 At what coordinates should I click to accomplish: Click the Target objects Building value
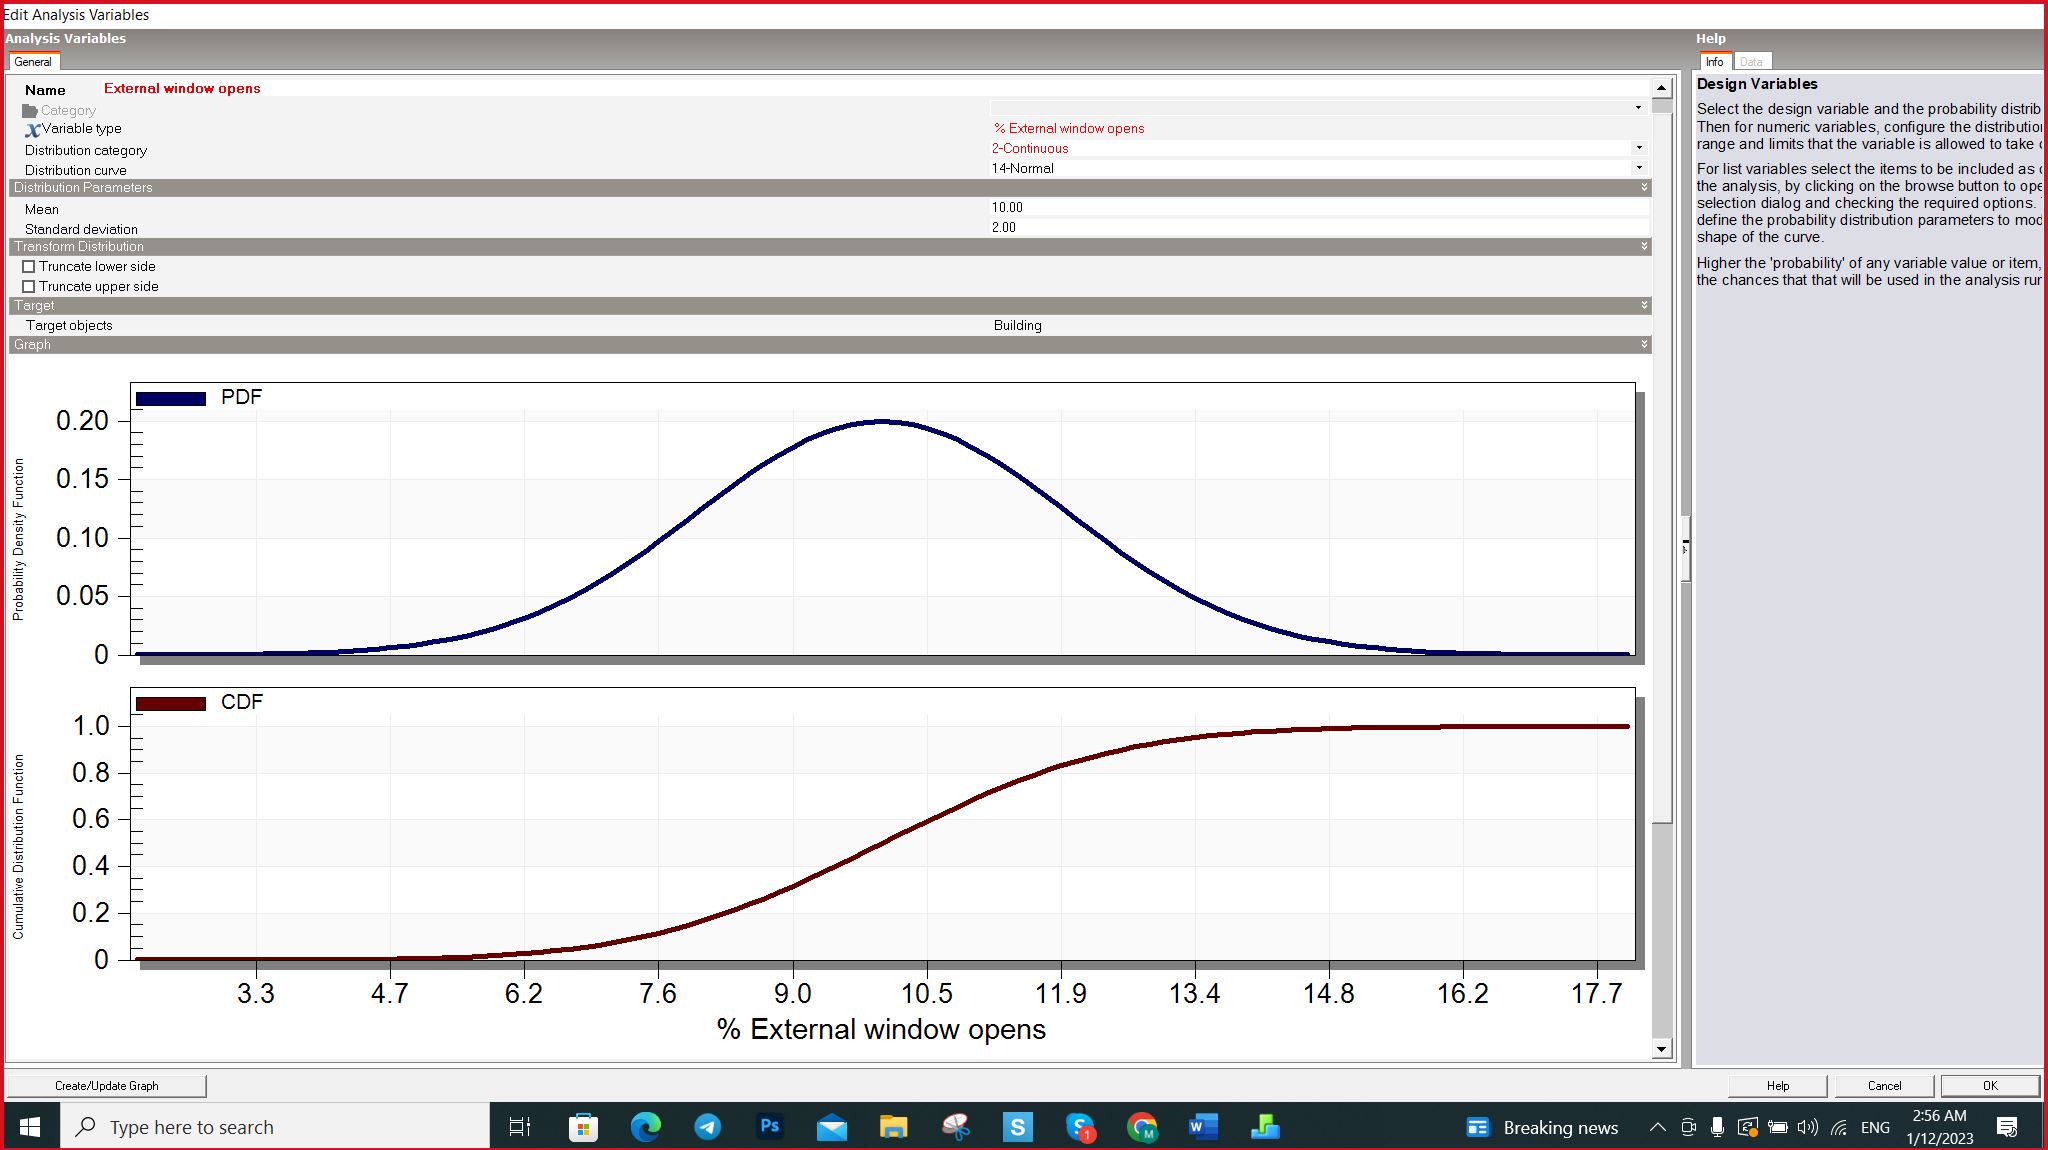click(x=1018, y=325)
